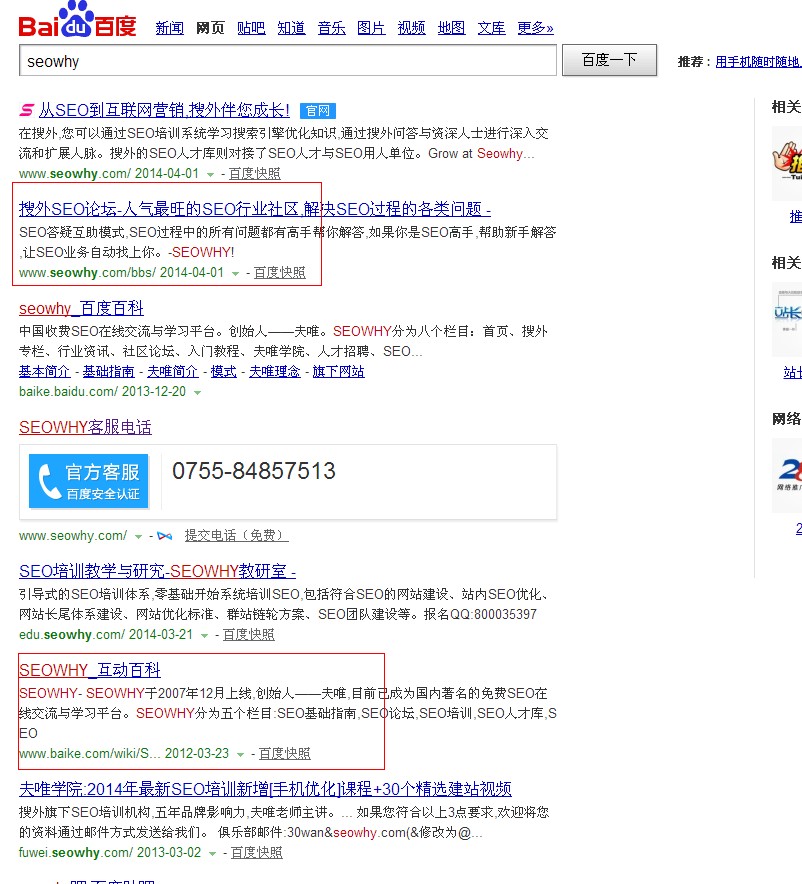Open the 贴吧 tab
Image resolution: width=802 pixels, height=884 pixels.
(x=251, y=28)
